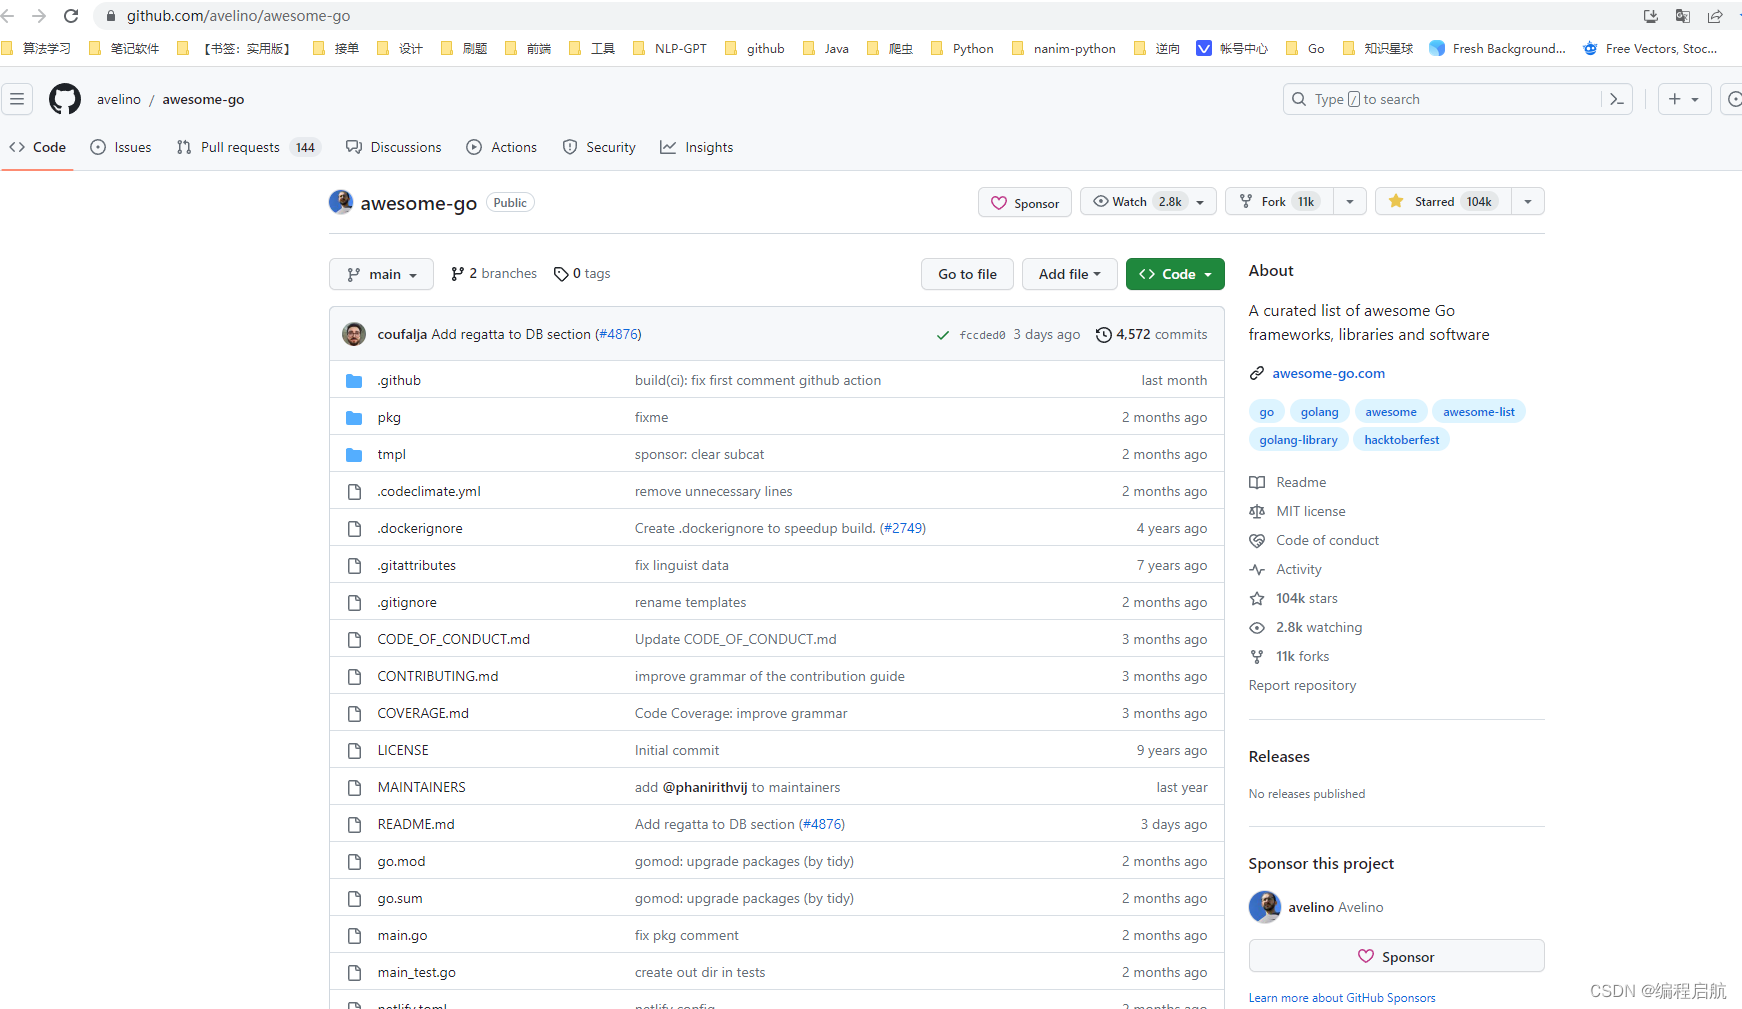Click file icon for LICENSE
This screenshot has height=1009, width=1742.
click(354, 750)
